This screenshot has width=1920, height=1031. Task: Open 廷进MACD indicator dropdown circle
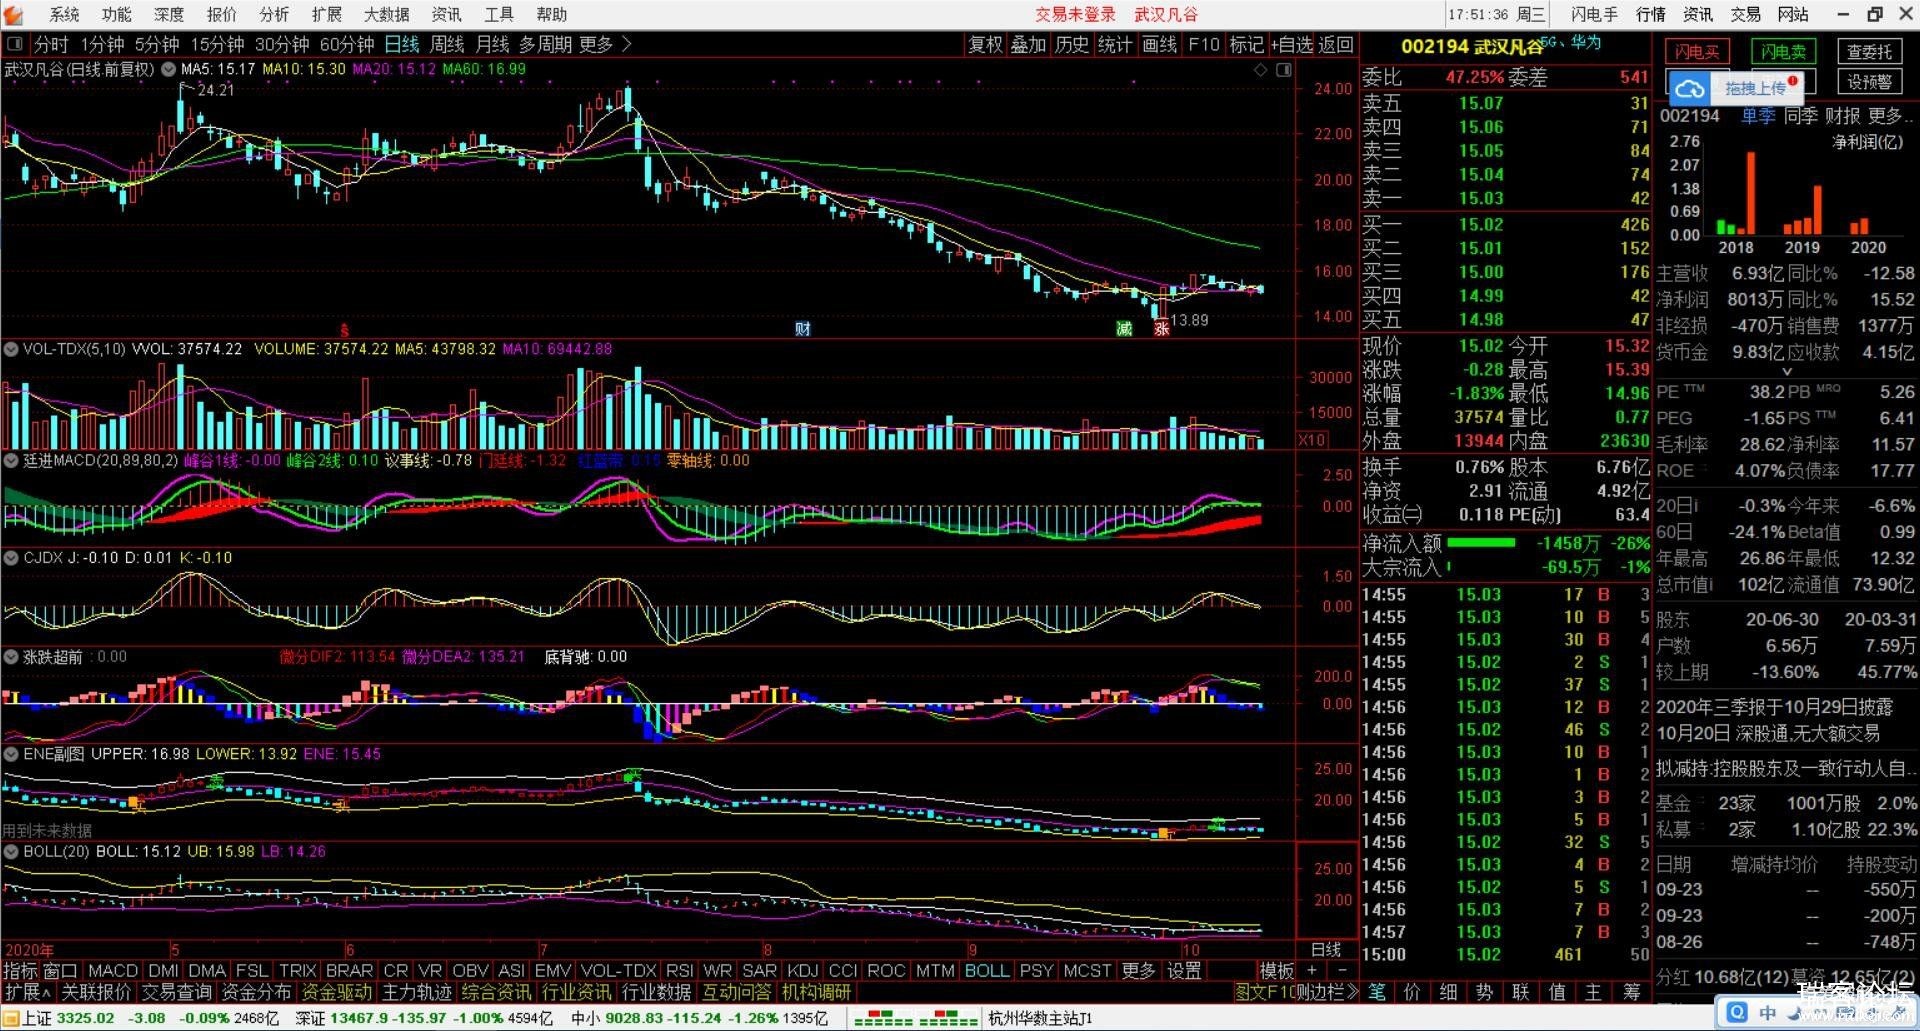coord(11,460)
